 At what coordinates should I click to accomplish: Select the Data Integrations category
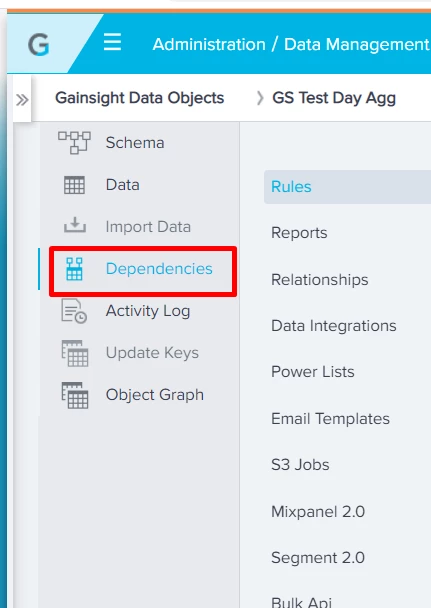pos(334,326)
